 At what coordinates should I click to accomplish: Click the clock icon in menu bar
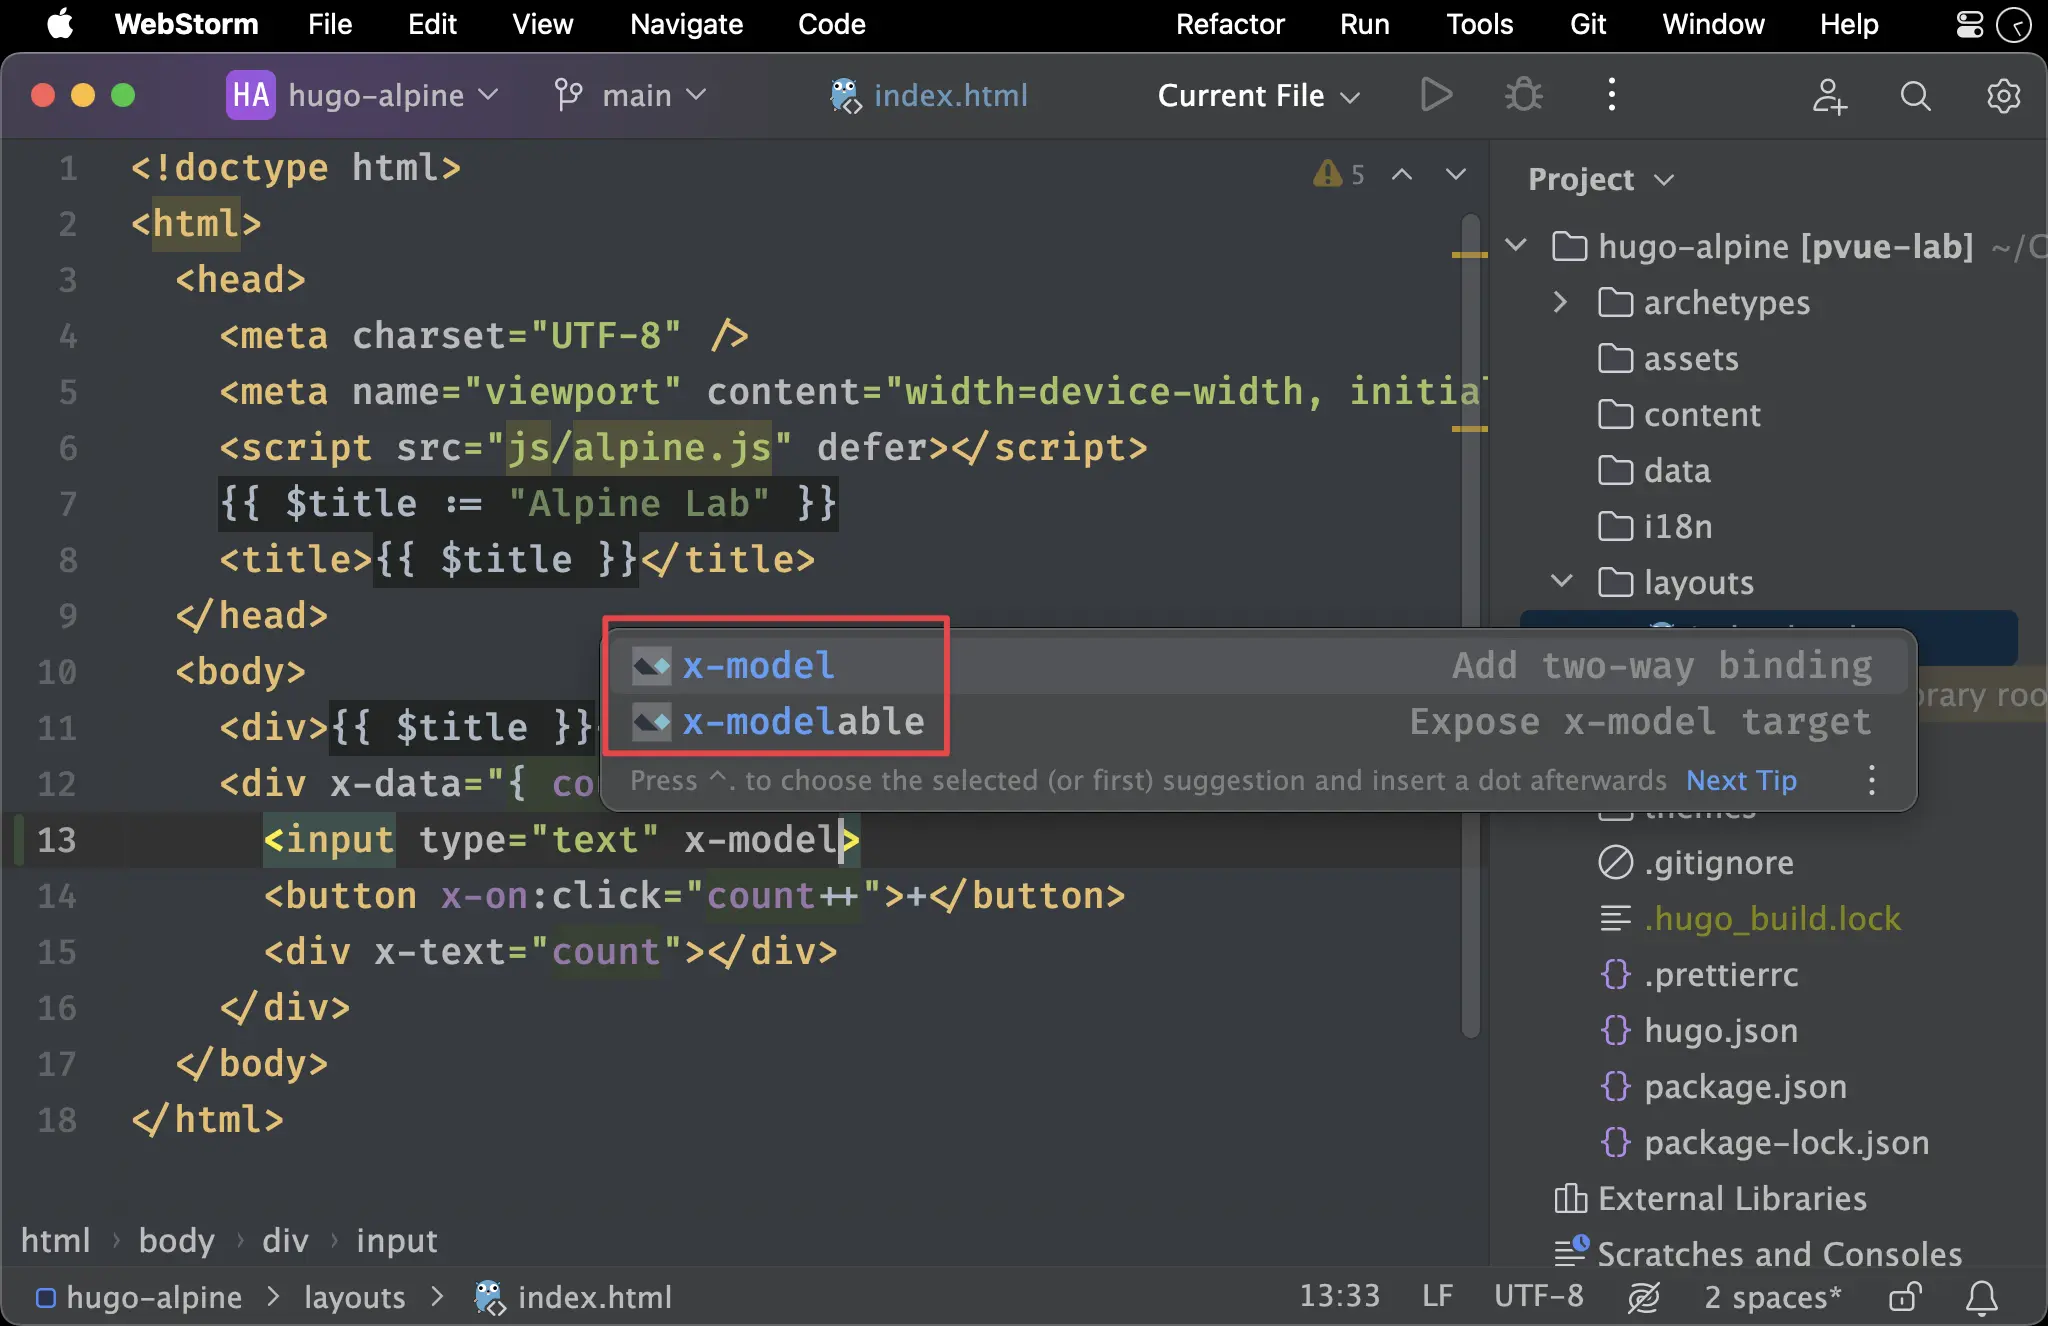[x=2013, y=24]
